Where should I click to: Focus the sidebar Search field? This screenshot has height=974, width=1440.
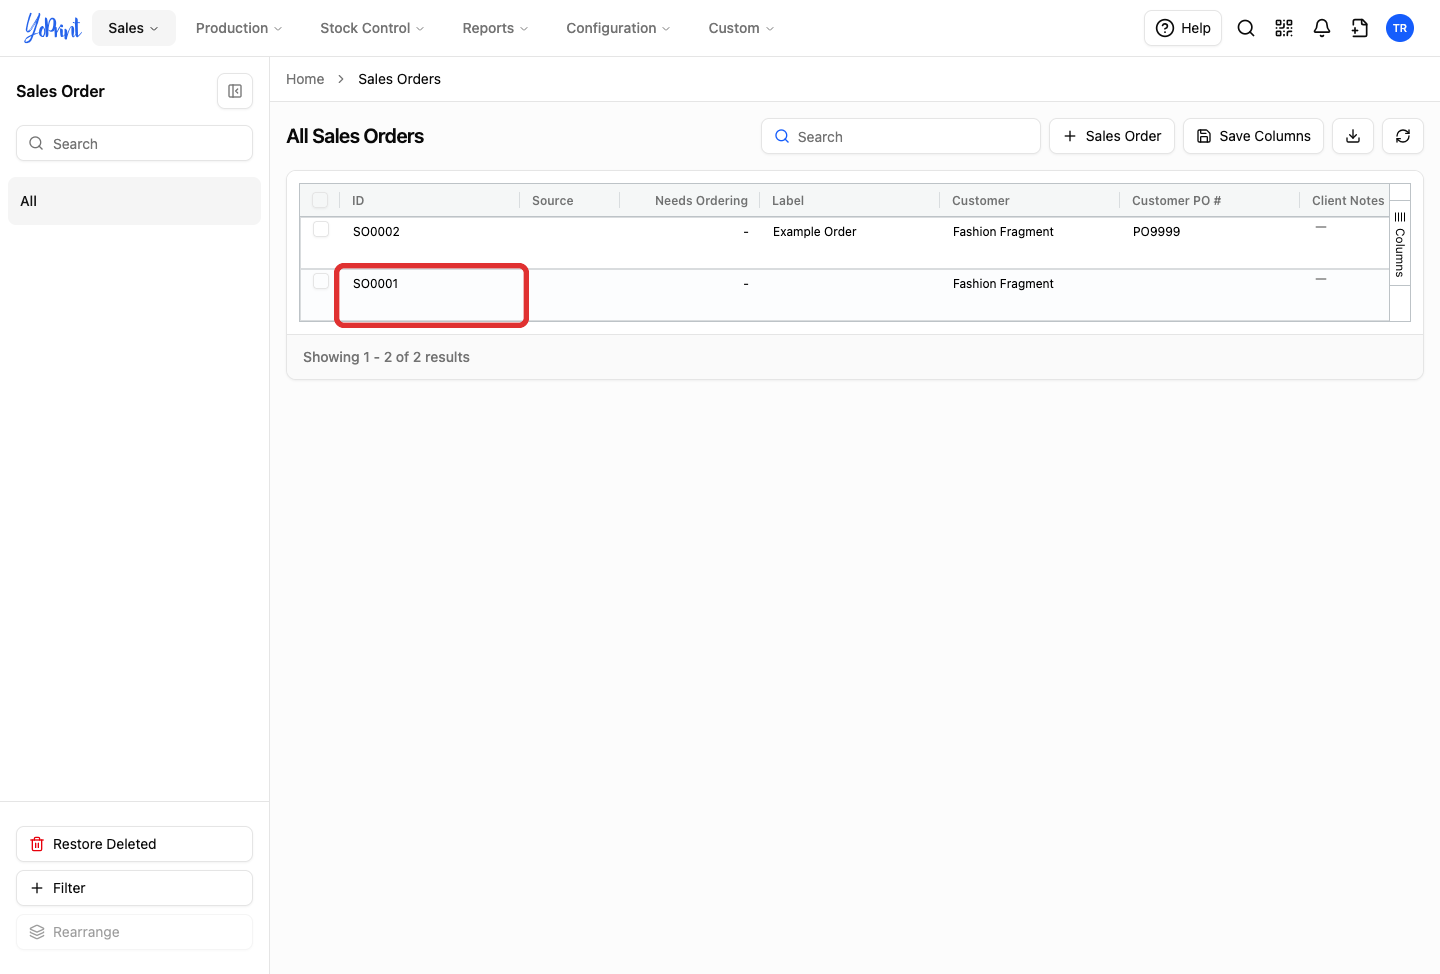134,143
